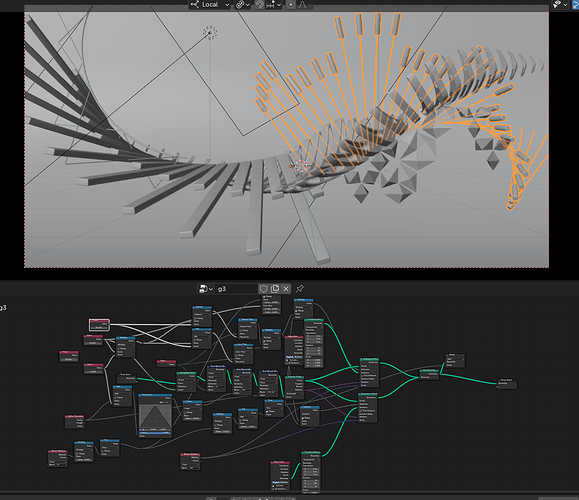Viewport: 579px width, 500px height.
Task: Toggle the pin node tree icon
Action: pyautogui.click(x=299, y=289)
